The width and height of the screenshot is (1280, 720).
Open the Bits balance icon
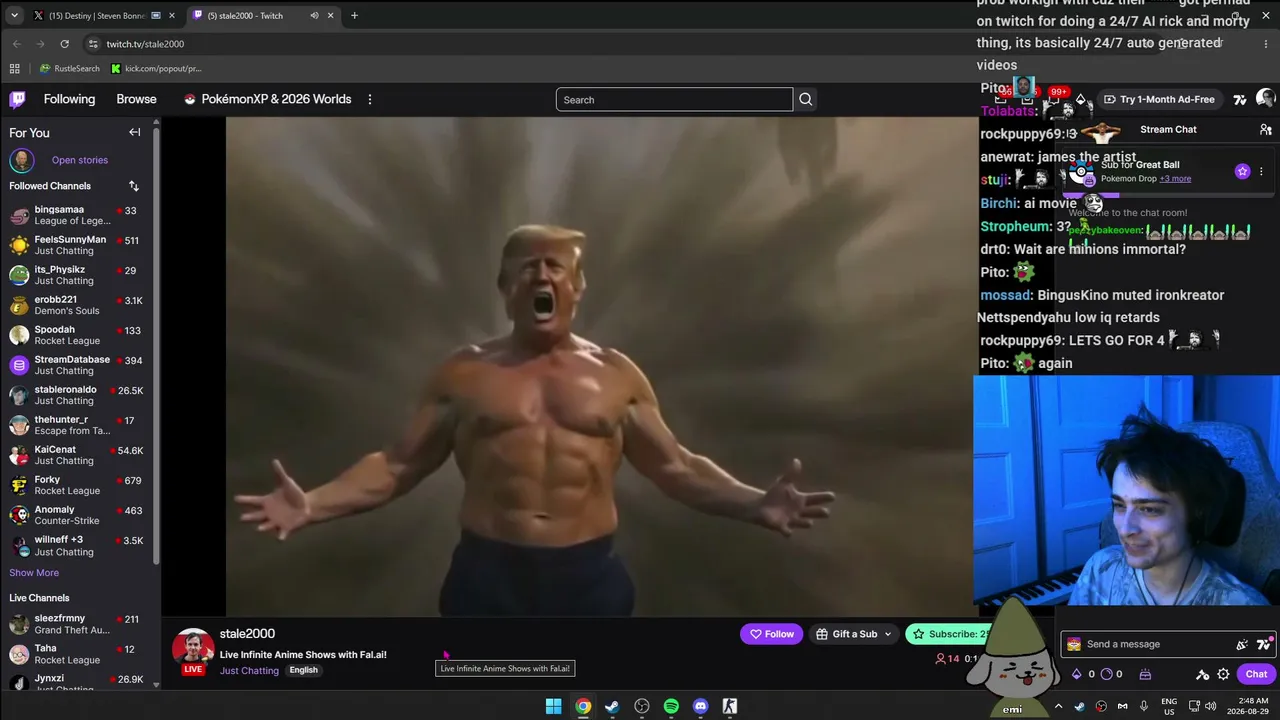click(x=1076, y=674)
